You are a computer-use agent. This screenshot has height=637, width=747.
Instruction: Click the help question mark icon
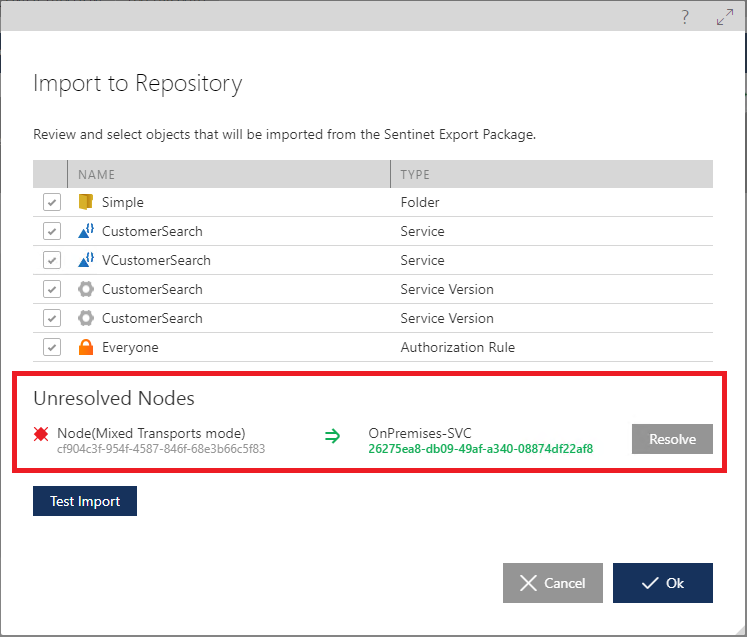tap(685, 18)
